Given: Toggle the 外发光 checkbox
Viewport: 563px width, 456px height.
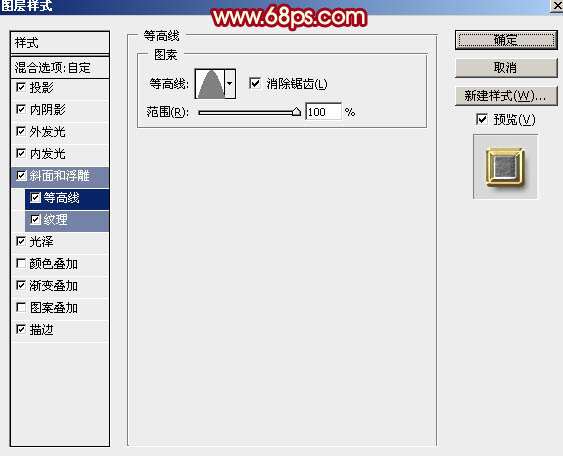Looking at the screenshot, I should (21, 131).
